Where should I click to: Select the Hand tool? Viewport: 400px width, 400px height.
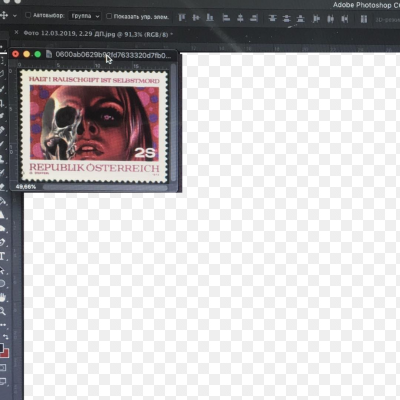(3, 297)
